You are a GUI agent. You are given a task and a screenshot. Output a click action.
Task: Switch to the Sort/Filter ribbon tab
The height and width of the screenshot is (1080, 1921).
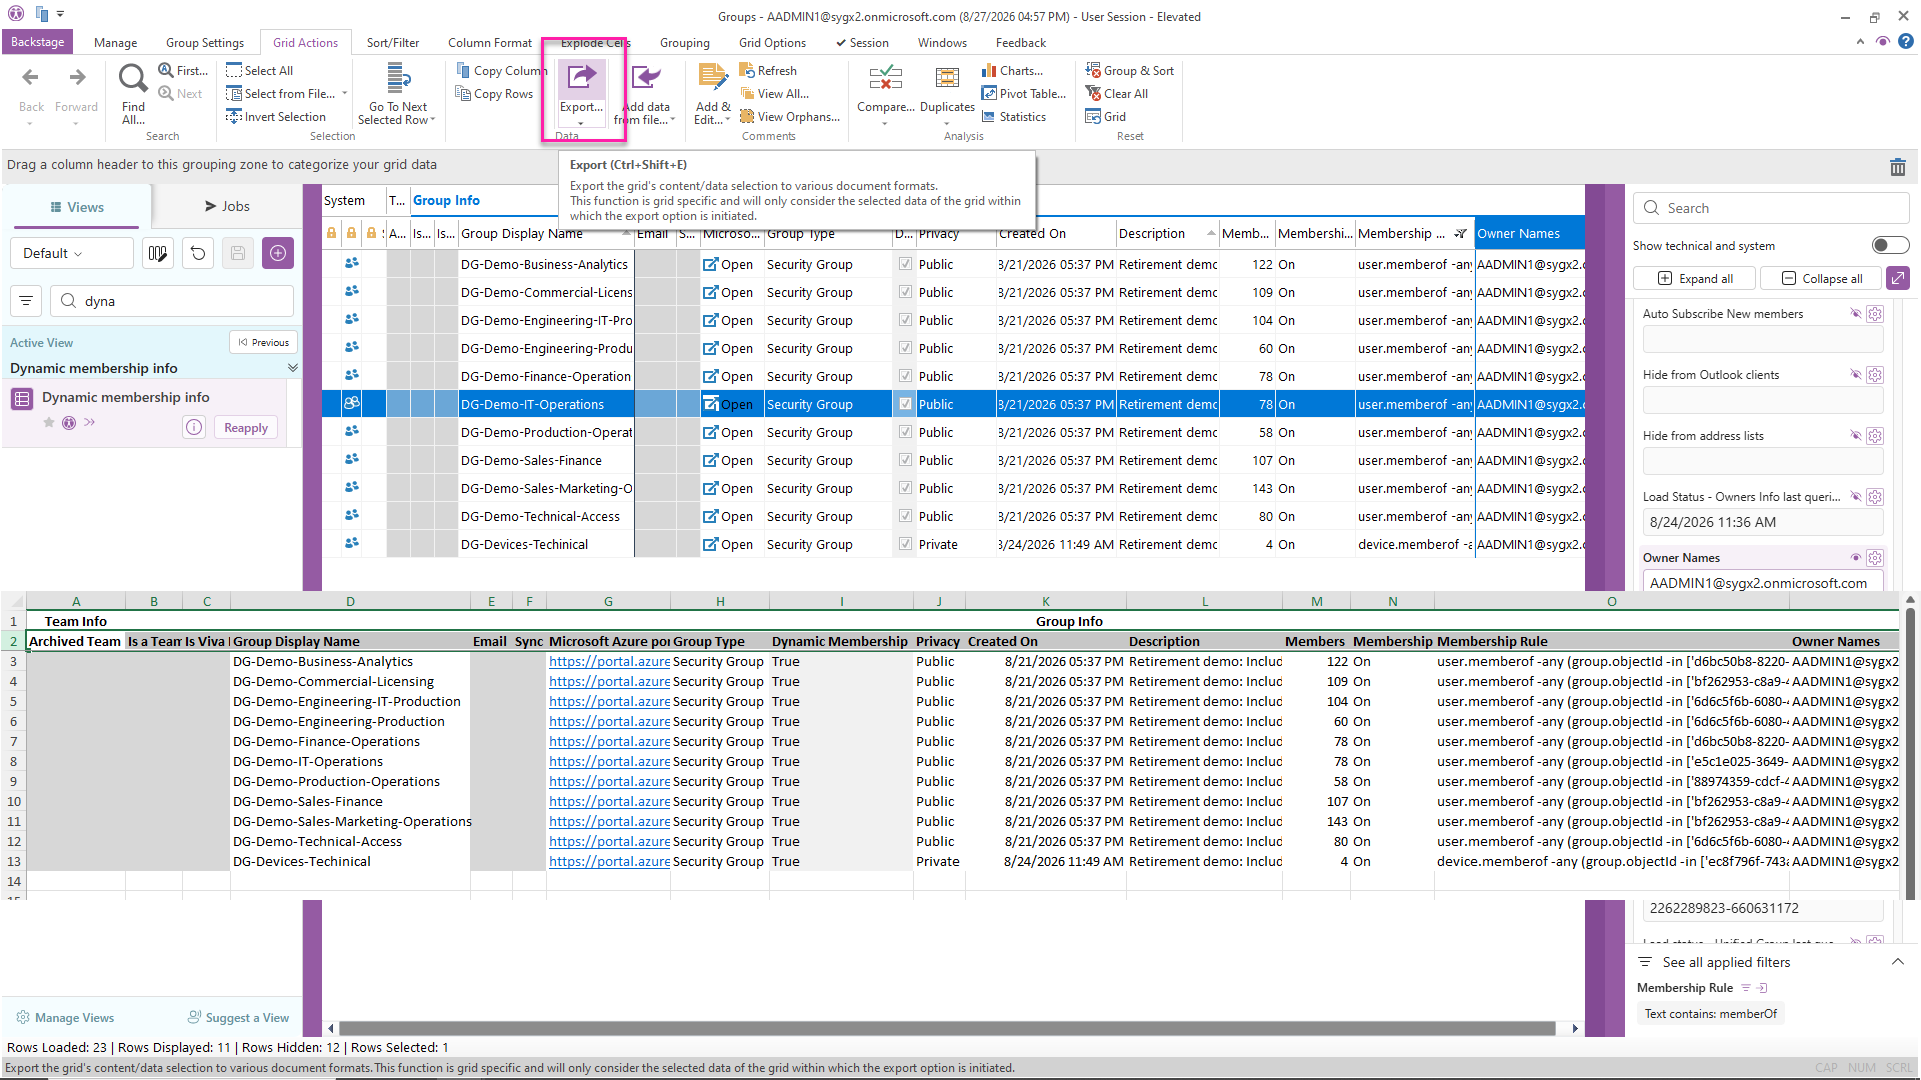pyautogui.click(x=393, y=42)
